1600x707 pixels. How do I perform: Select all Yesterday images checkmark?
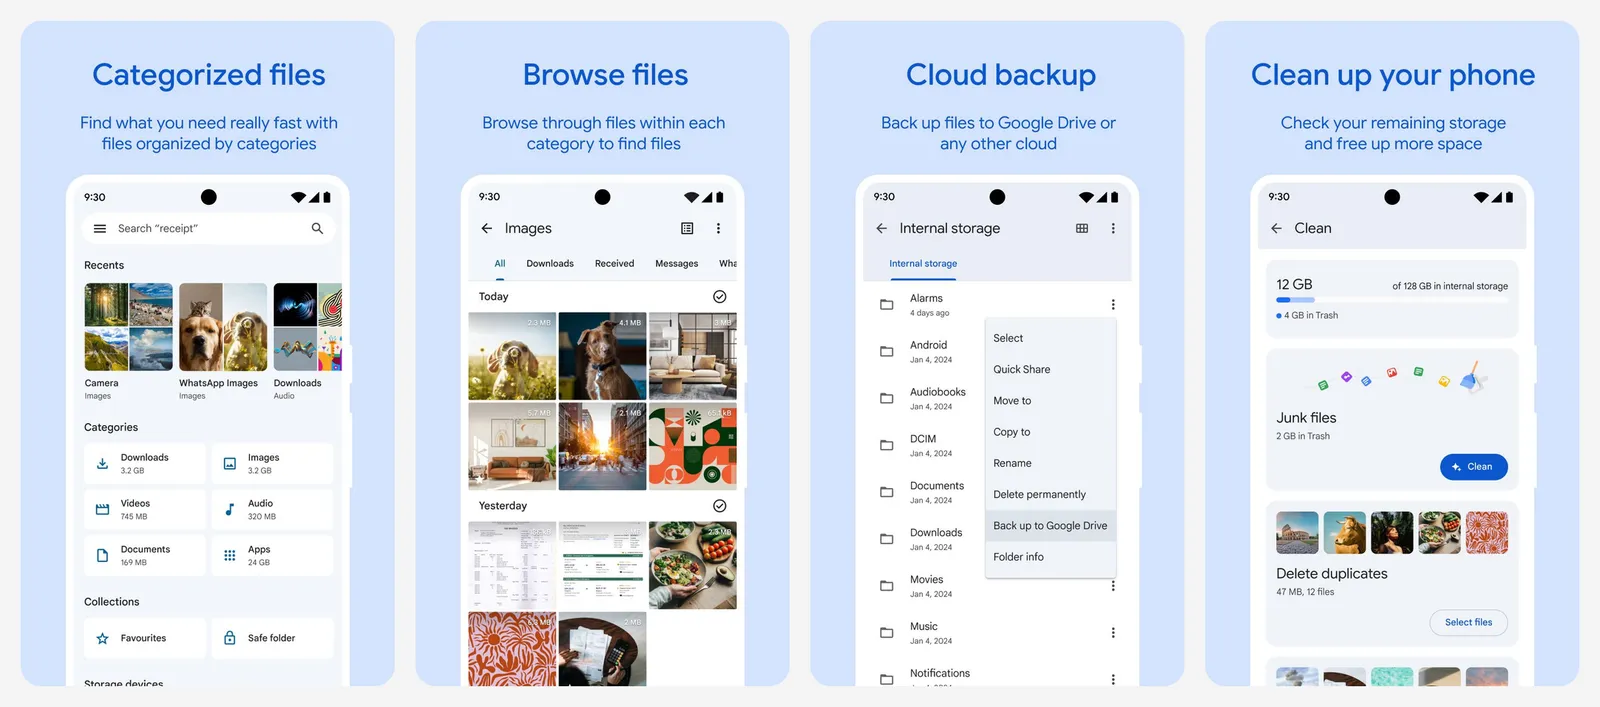point(719,506)
